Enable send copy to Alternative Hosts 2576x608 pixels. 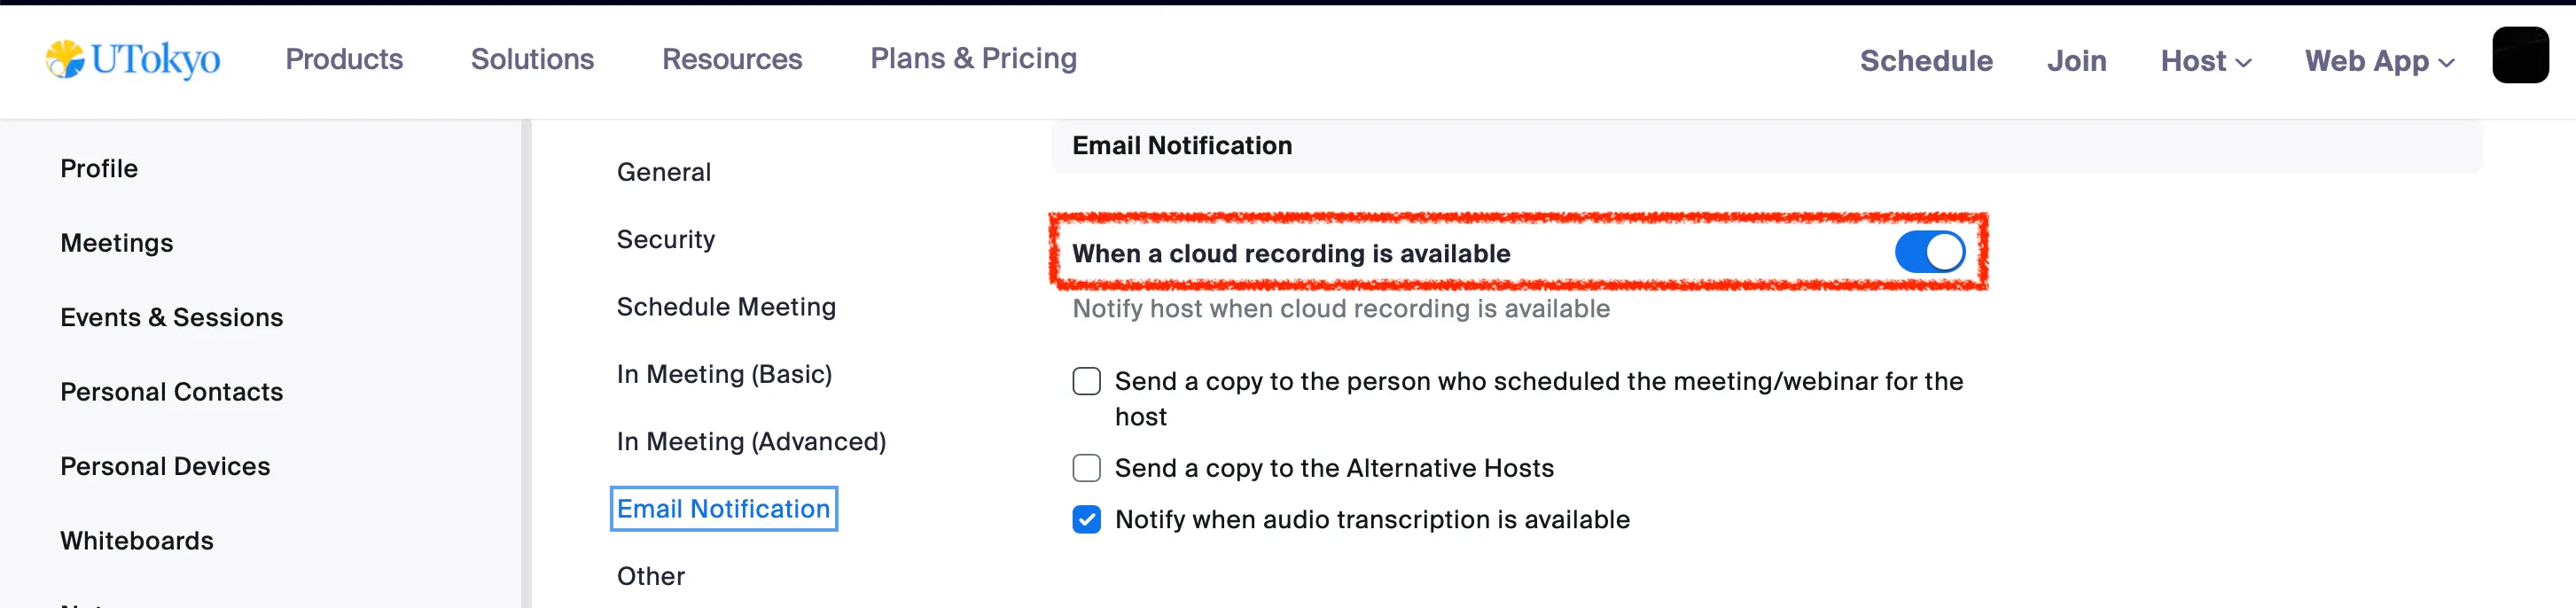coord(1086,468)
